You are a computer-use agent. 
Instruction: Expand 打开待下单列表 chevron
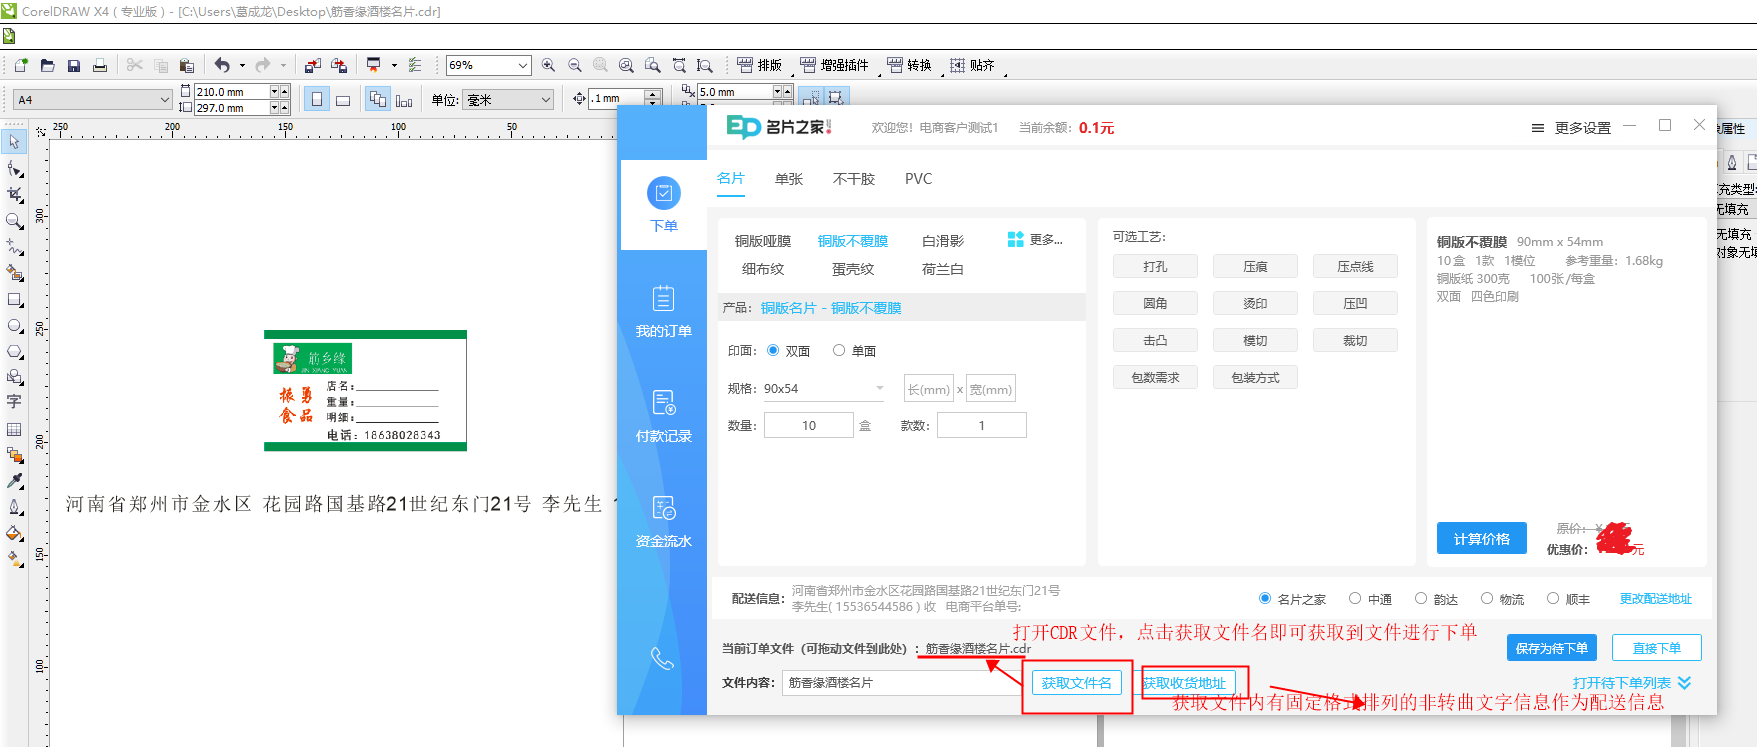coord(1685,683)
